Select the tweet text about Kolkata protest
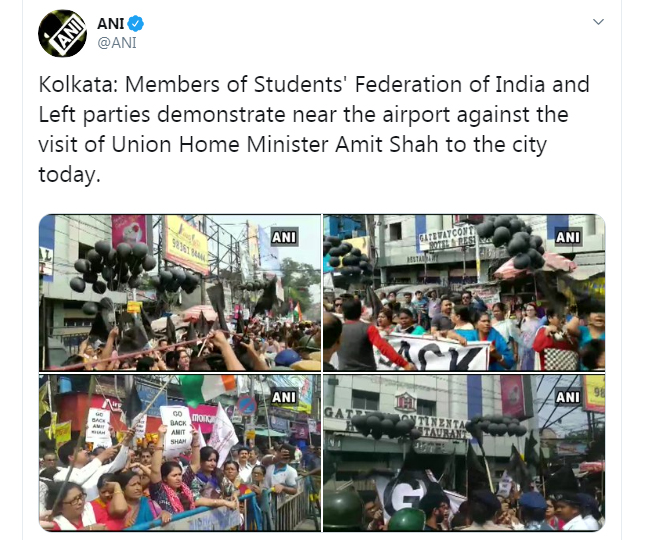Image resolution: width=650 pixels, height=540 pixels. (314, 129)
